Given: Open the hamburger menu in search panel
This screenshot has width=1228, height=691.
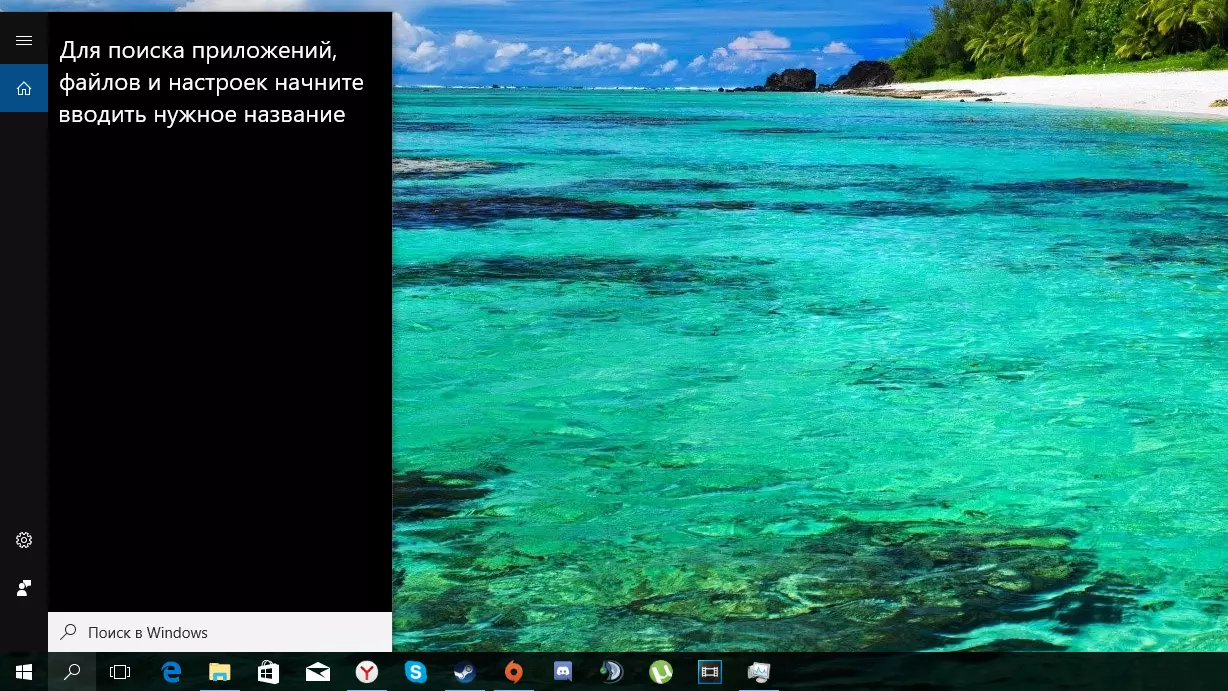Looking at the screenshot, I should tap(24, 40).
